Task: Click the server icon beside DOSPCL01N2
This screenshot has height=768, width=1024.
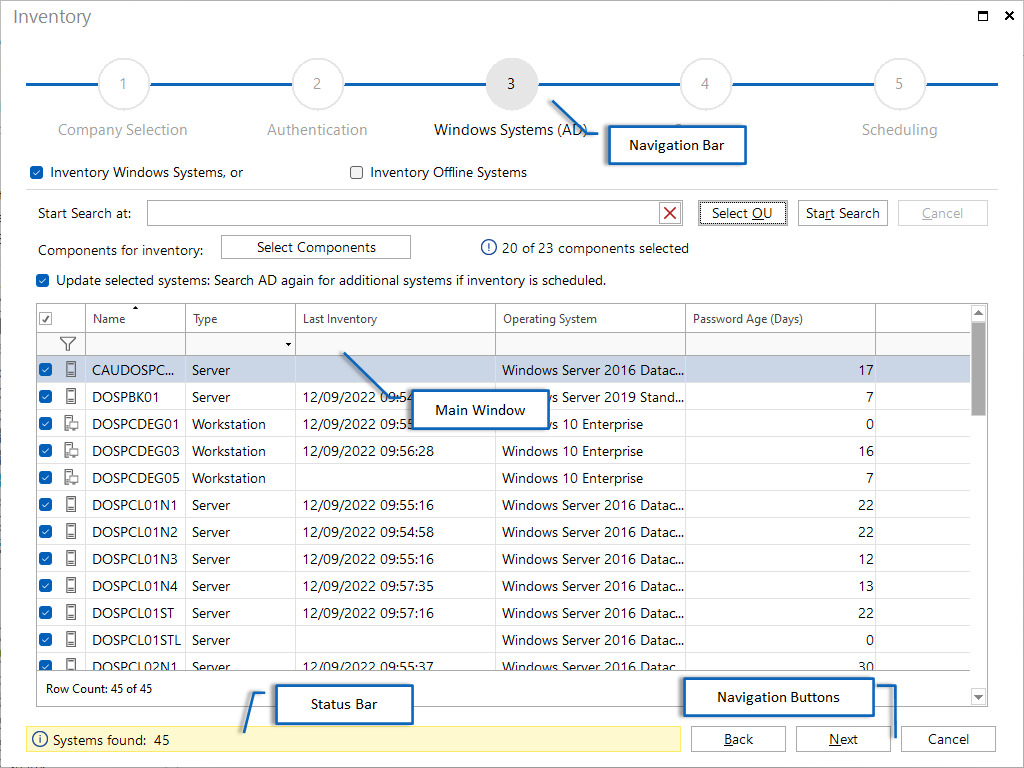Action: click(71, 532)
